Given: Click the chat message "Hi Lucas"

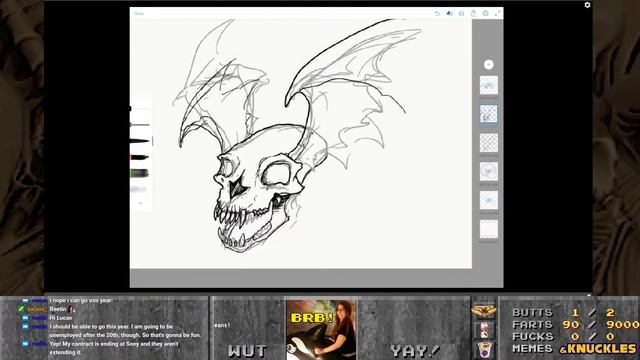Looking at the screenshot, I should tap(61, 318).
